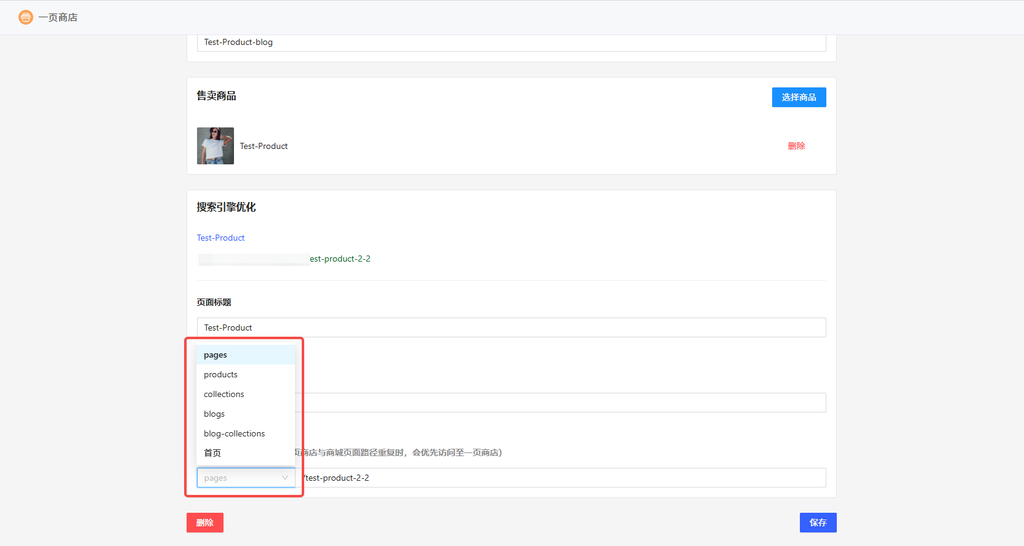Open the Test-Product thumbnail image
Screen dimensions: 1024x546
point(215,146)
